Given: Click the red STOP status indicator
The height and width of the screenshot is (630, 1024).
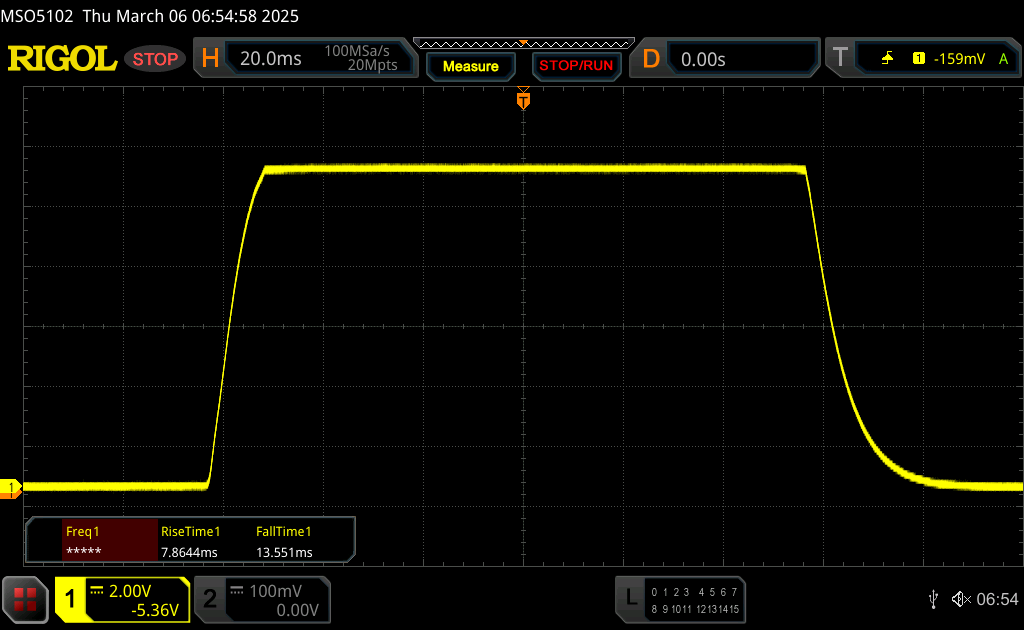Looking at the screenshot, I should pos(156,59).
